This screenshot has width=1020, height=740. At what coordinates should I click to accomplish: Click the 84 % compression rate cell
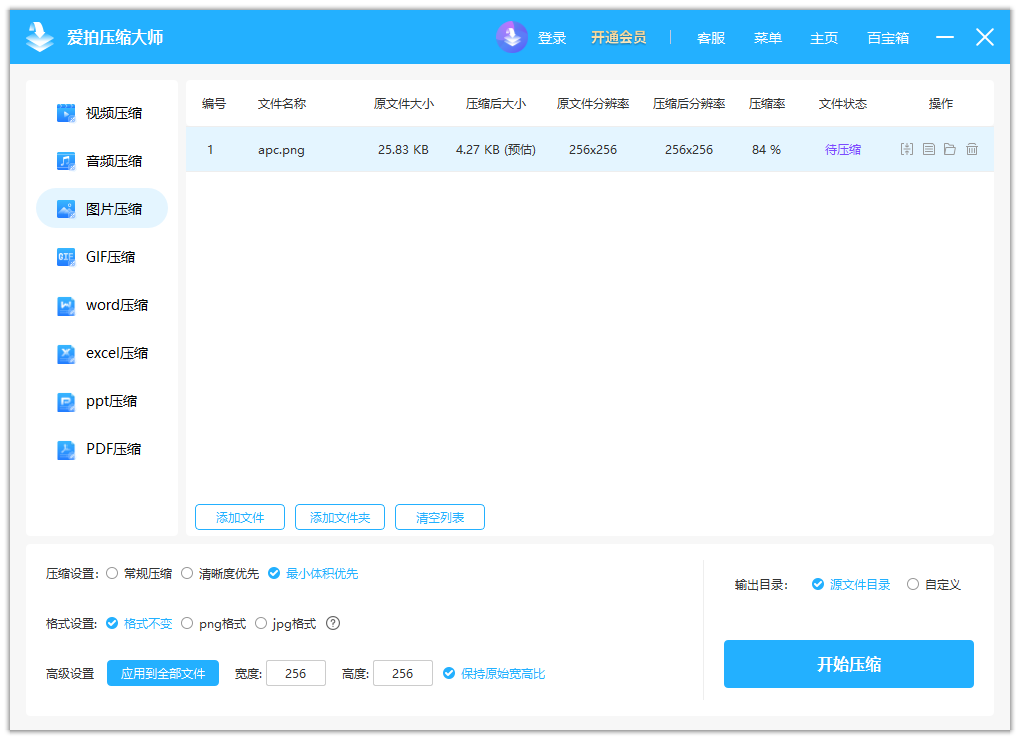coord(766,150)
